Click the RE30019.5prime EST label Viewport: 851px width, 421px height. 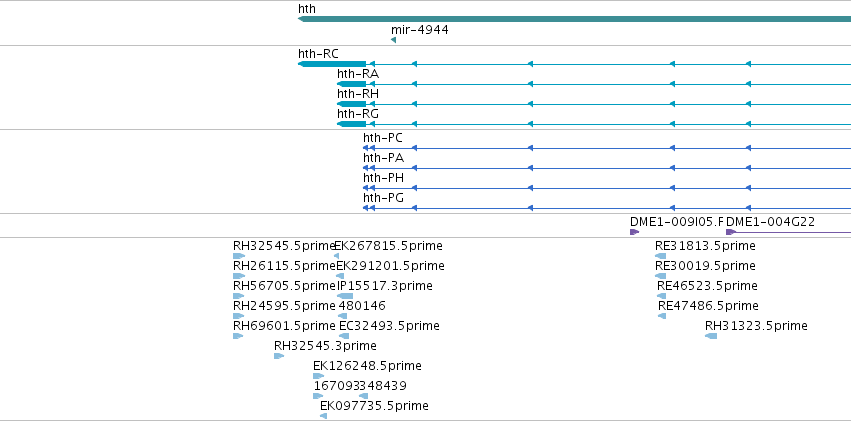(x=705, y=266)
